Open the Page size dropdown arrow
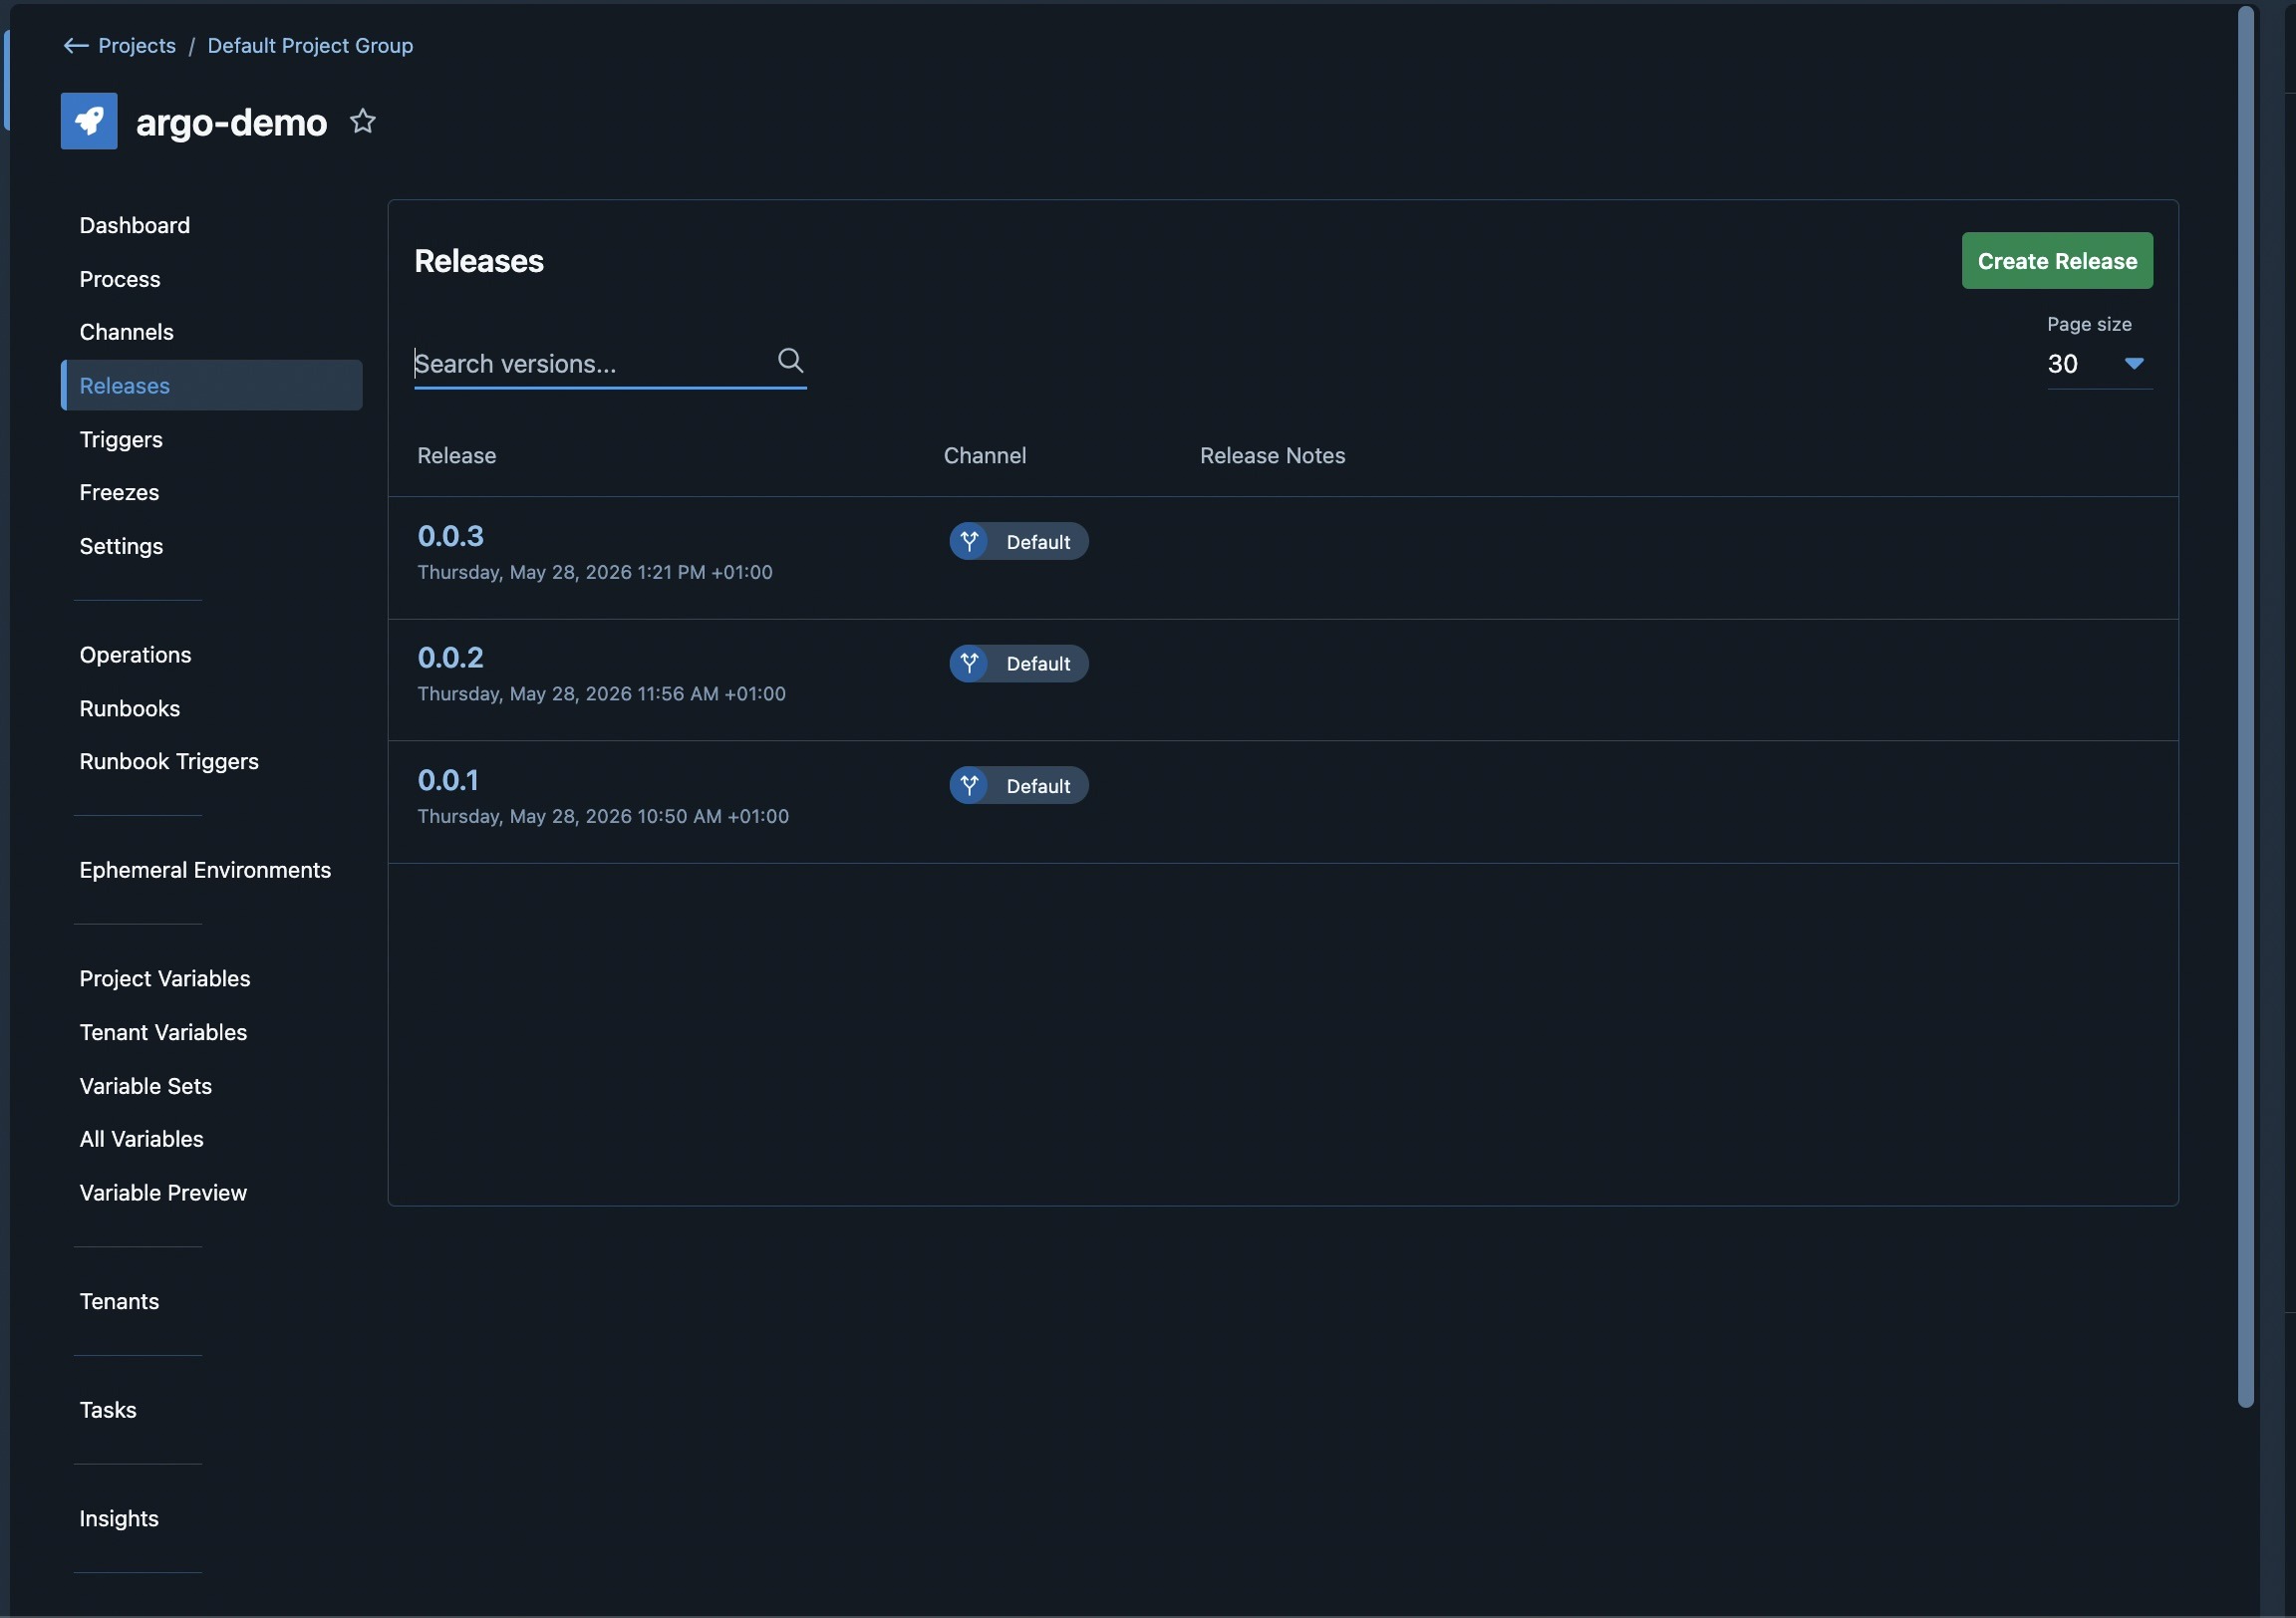Image resolution: width=2296 pixels, height=1618 pixels. (x=2134, y=364)
